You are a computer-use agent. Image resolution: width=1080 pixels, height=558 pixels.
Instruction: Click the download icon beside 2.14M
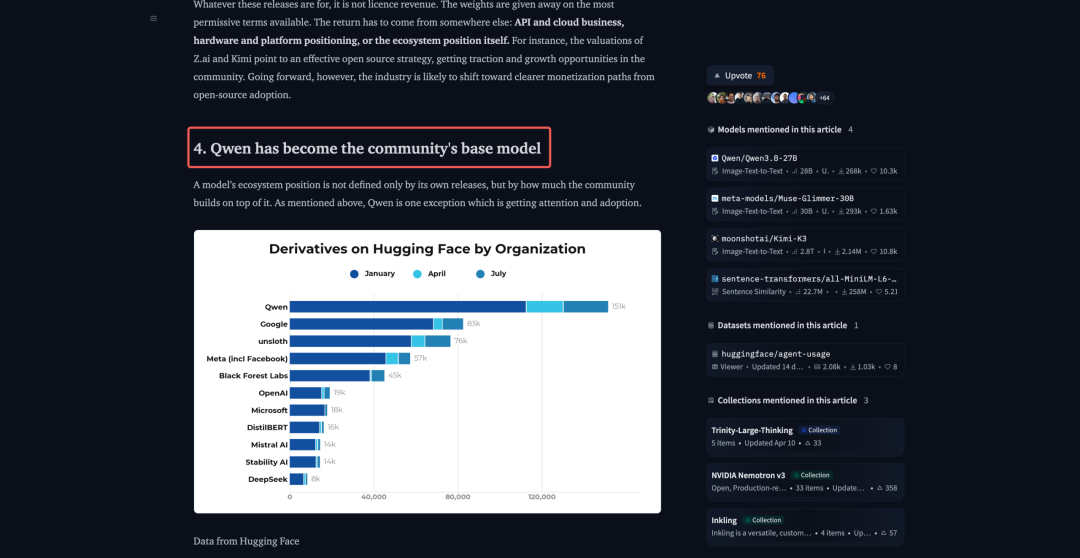coord(838,251)
